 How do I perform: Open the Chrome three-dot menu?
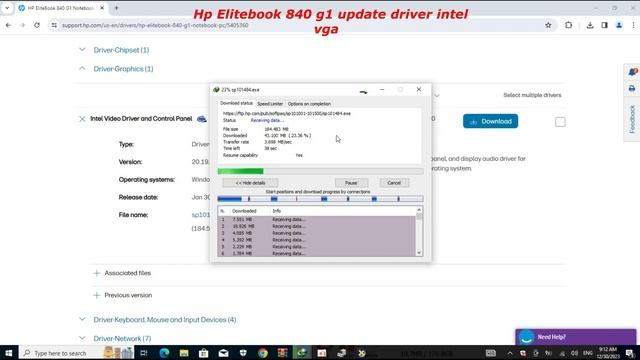click(x=633, y=25)
